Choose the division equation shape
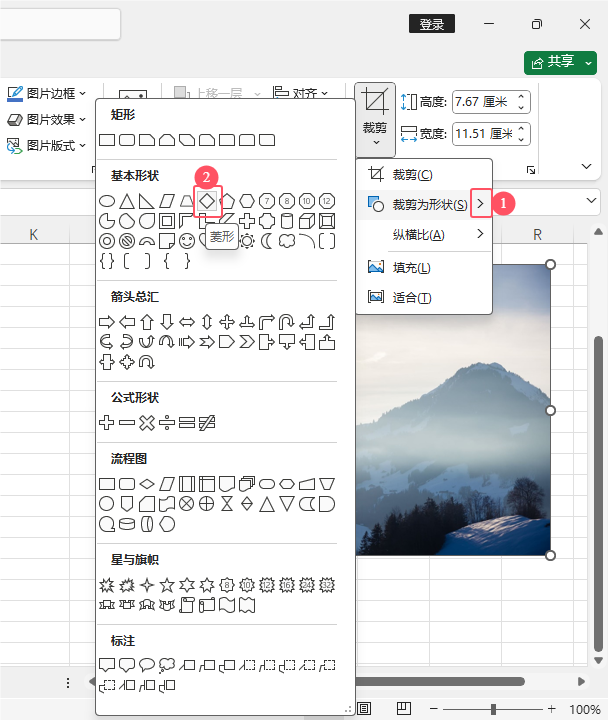608x720 pixels. pos(167,422)
